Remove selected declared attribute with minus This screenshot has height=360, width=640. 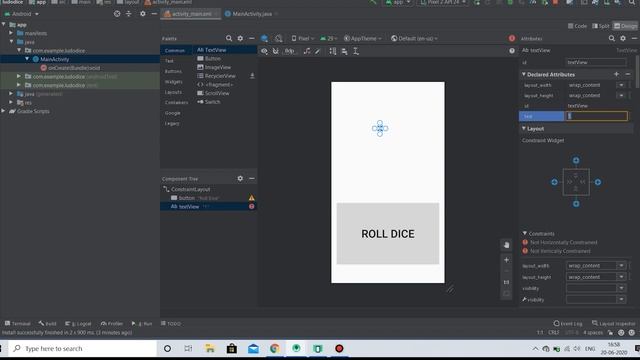(628, 74)
